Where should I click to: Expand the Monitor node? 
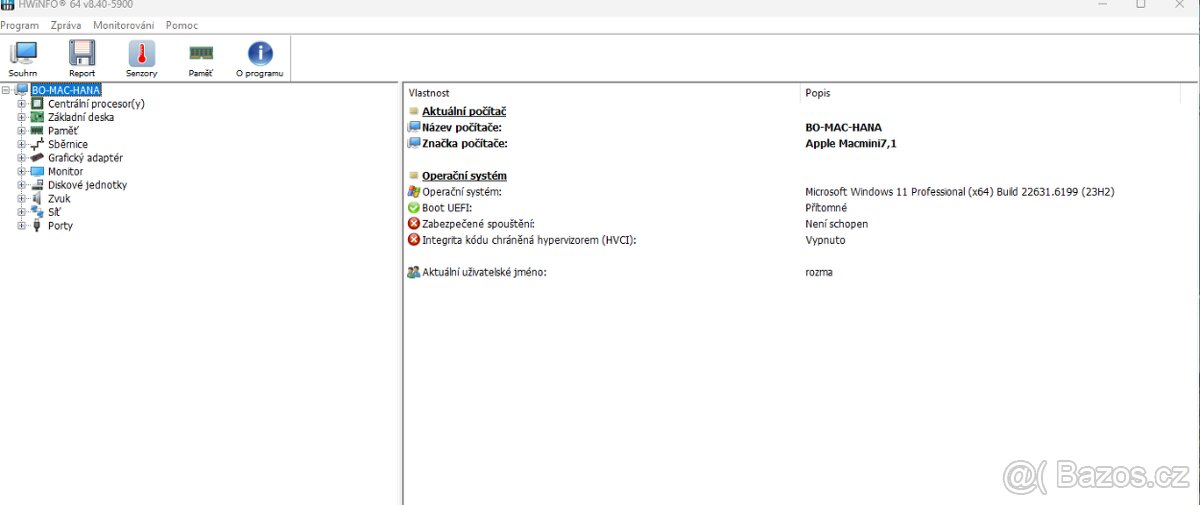click(x=22, y=171)
